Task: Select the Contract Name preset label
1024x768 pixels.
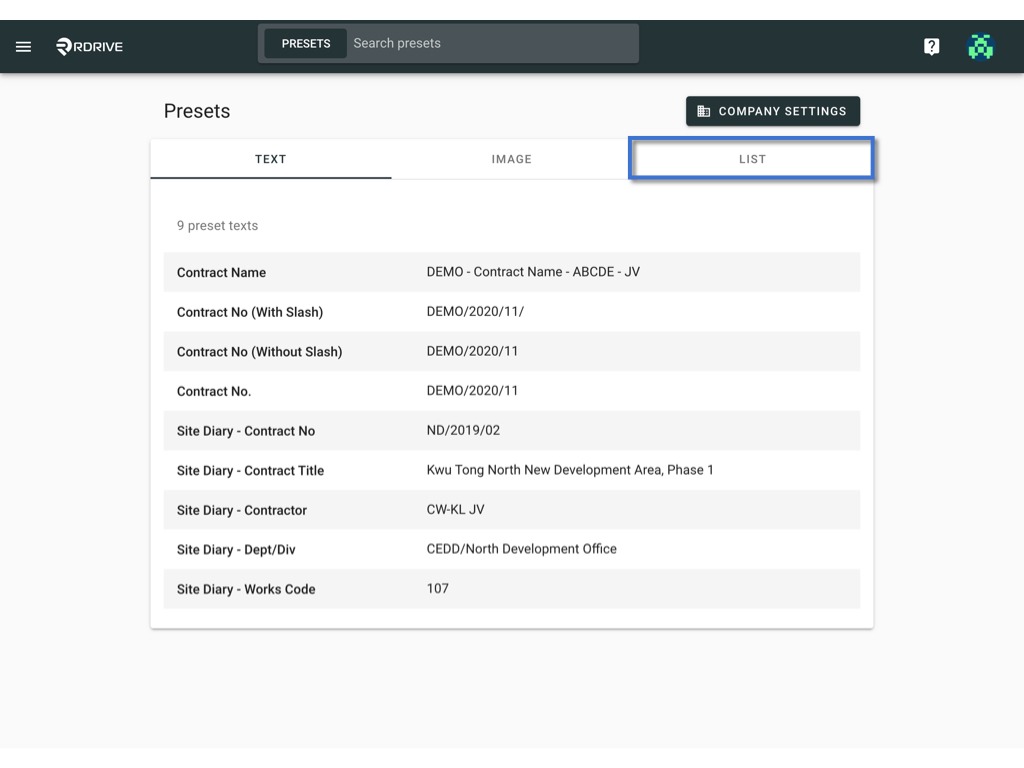Action: pos(221,272)
